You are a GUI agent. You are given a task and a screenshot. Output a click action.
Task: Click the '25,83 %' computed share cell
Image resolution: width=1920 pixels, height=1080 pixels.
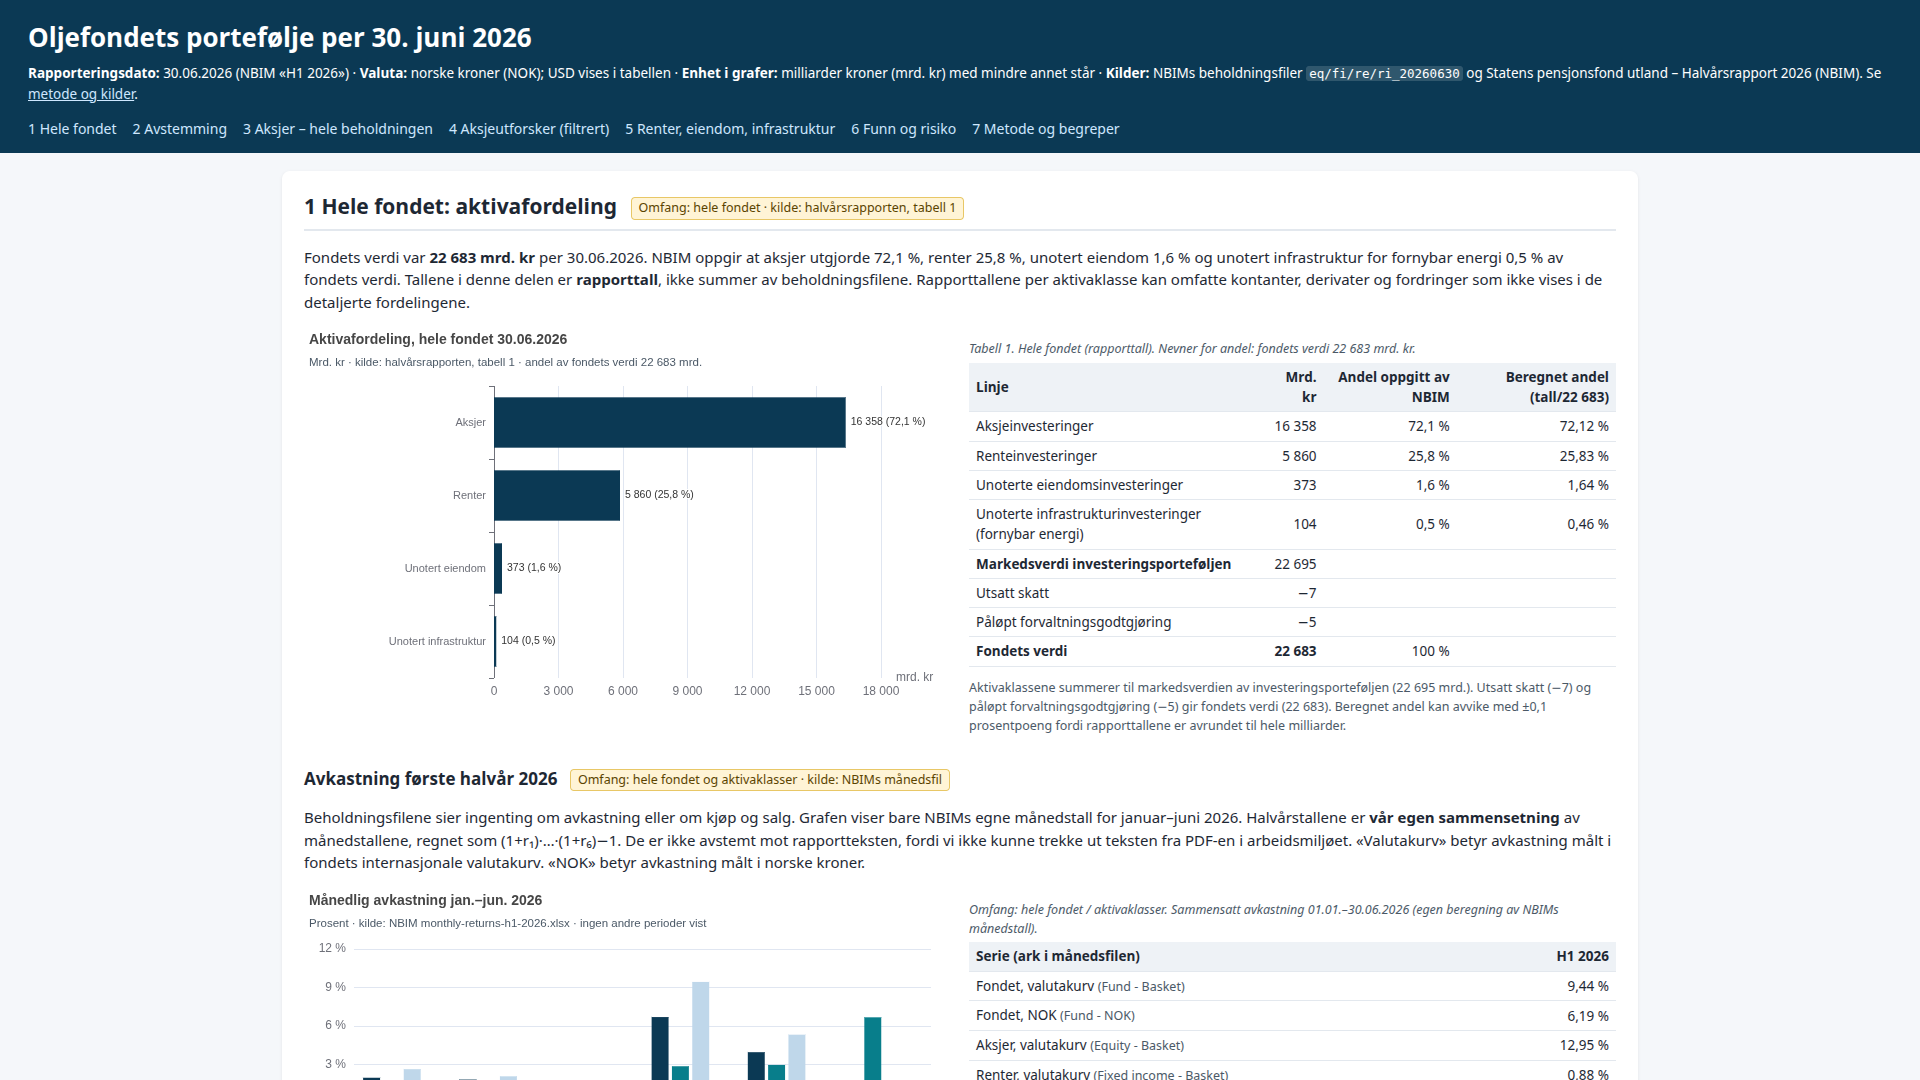1584,456
